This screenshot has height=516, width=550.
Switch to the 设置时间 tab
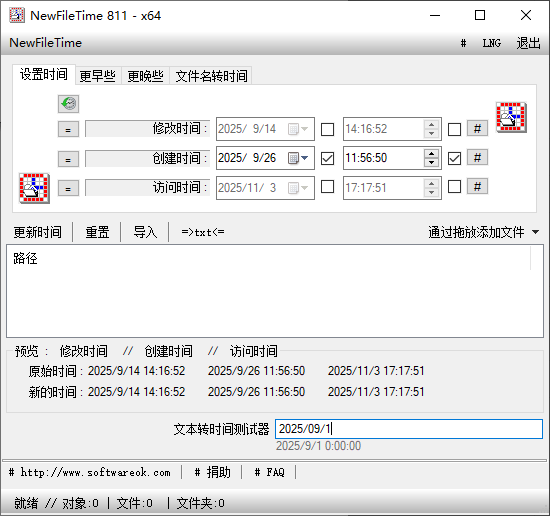[x=44, y=74]
